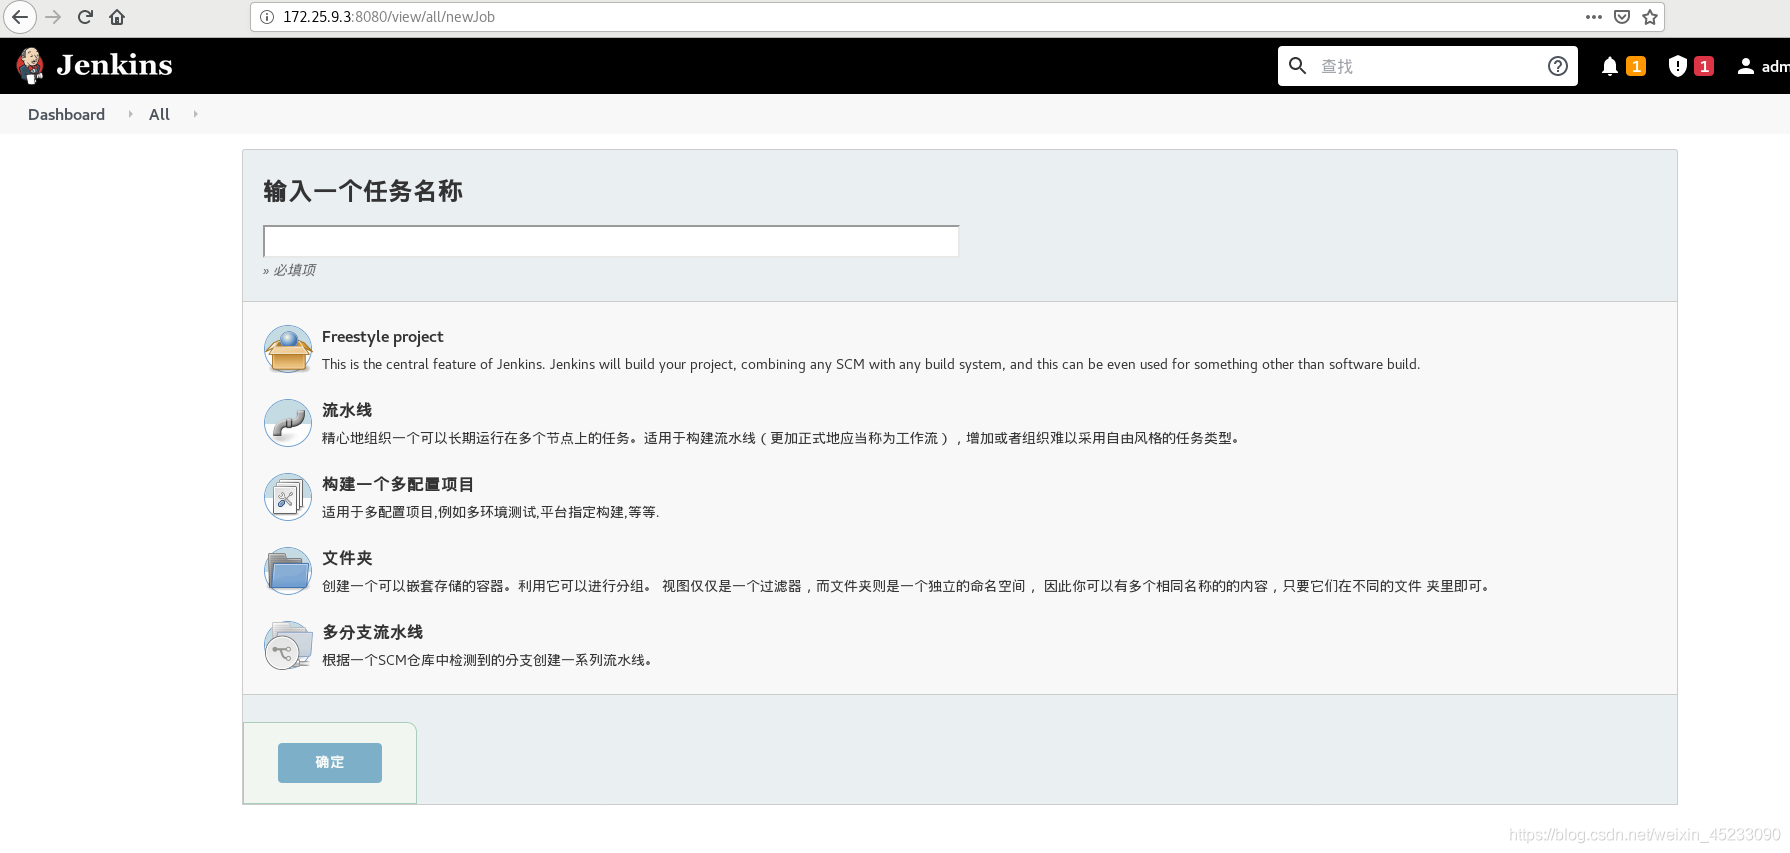Open page actions three-dots menu
Viewport: 1790px width, 853px height.
[1594, 17]
